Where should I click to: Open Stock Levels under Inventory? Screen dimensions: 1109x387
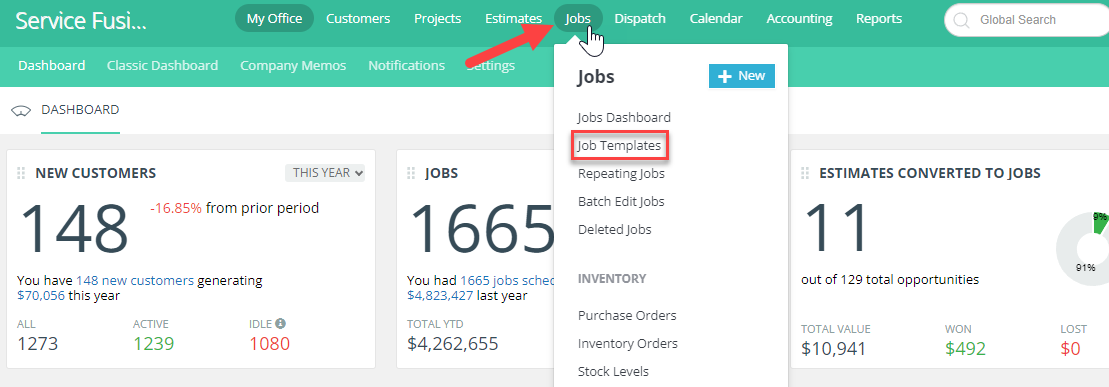tap(613, 371)
